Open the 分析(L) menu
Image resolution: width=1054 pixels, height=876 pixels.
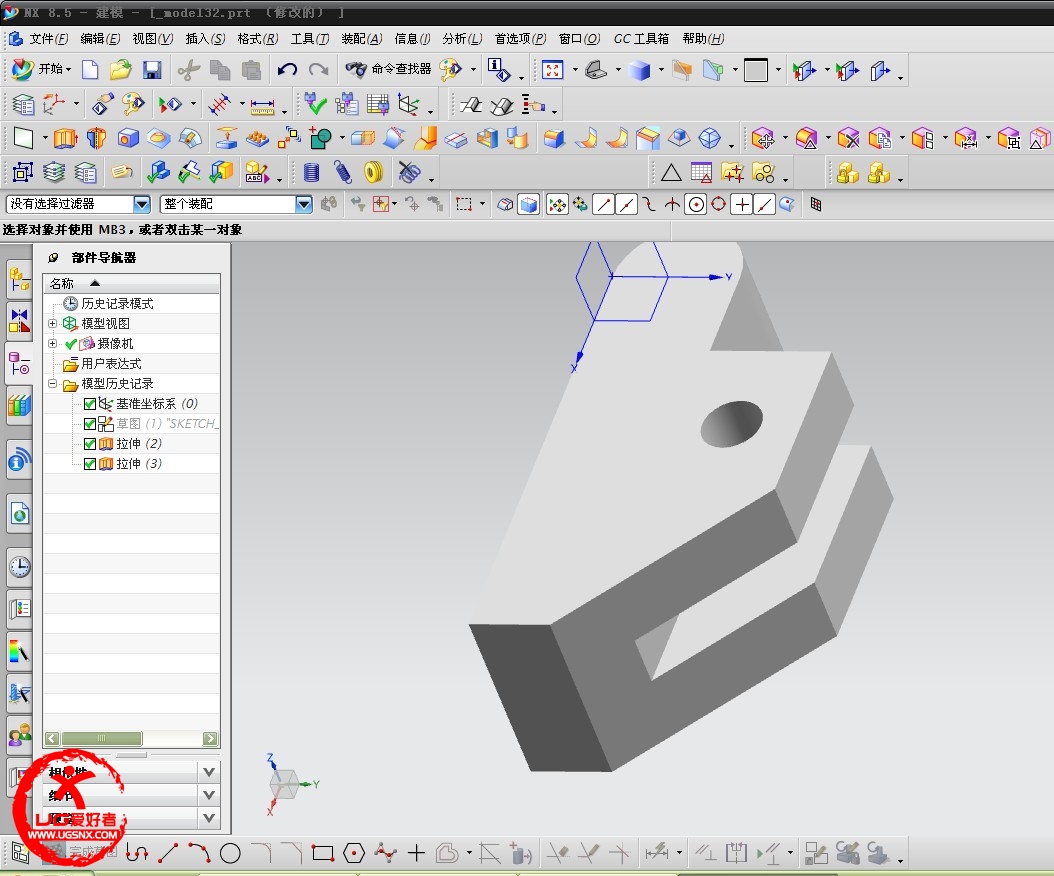click(x=462, y=39)
